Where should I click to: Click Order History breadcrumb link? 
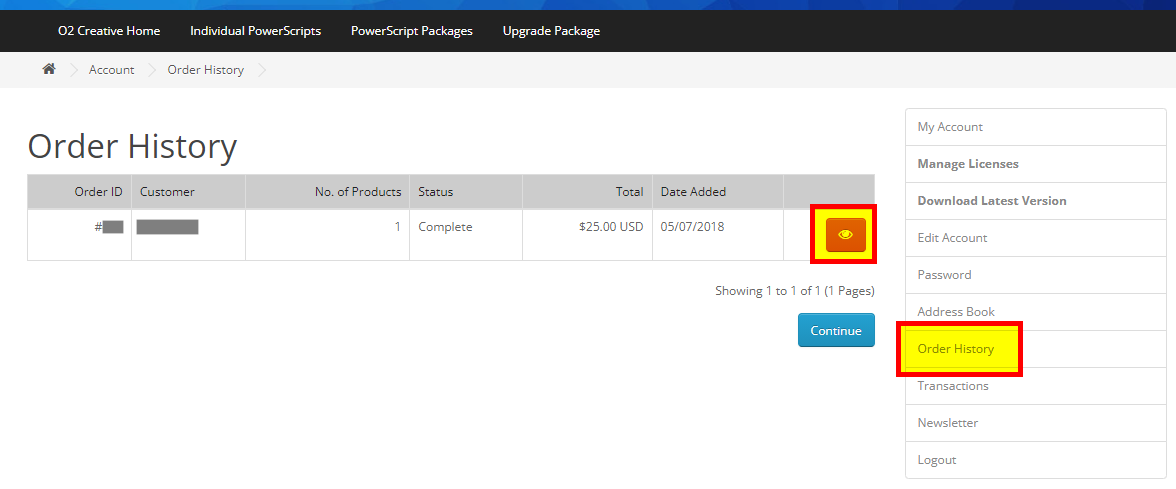pyautogui.click(x=205, y=70)
